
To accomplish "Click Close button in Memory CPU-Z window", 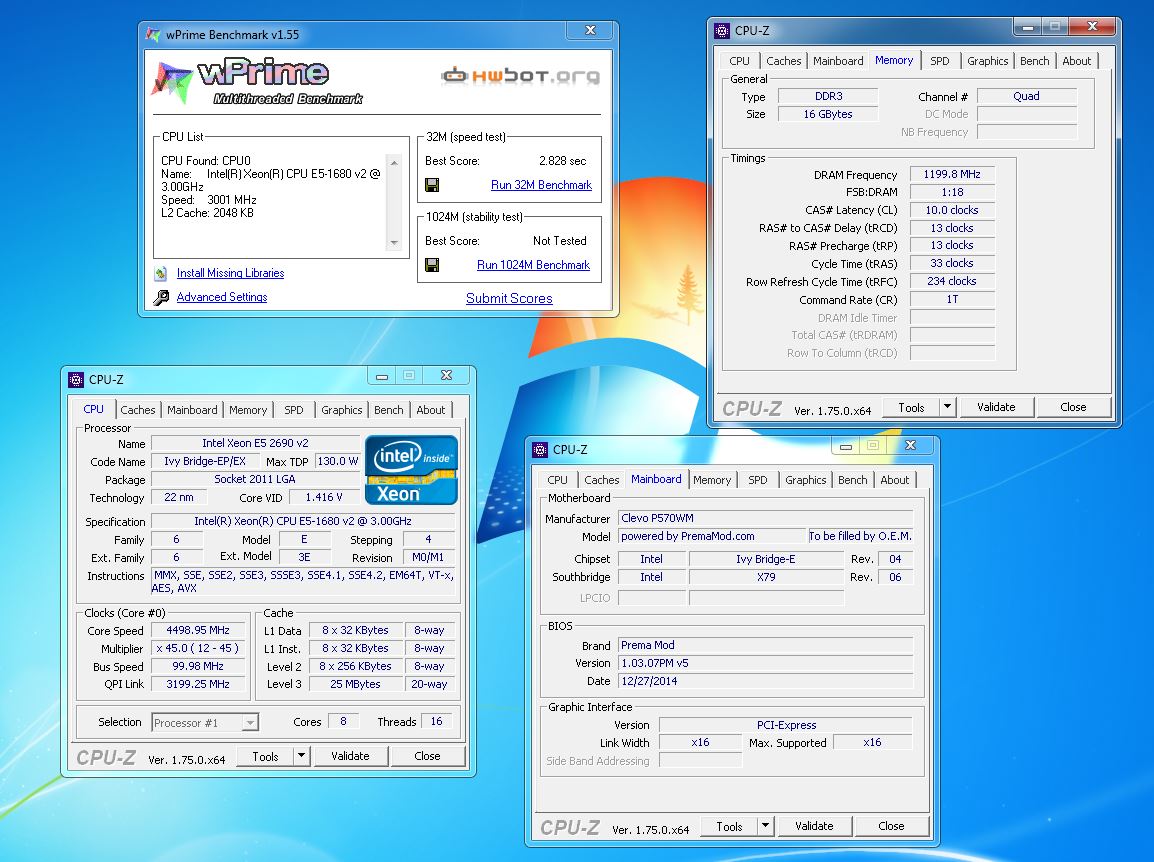I will pyautogui.click(x=1073, y=407).
